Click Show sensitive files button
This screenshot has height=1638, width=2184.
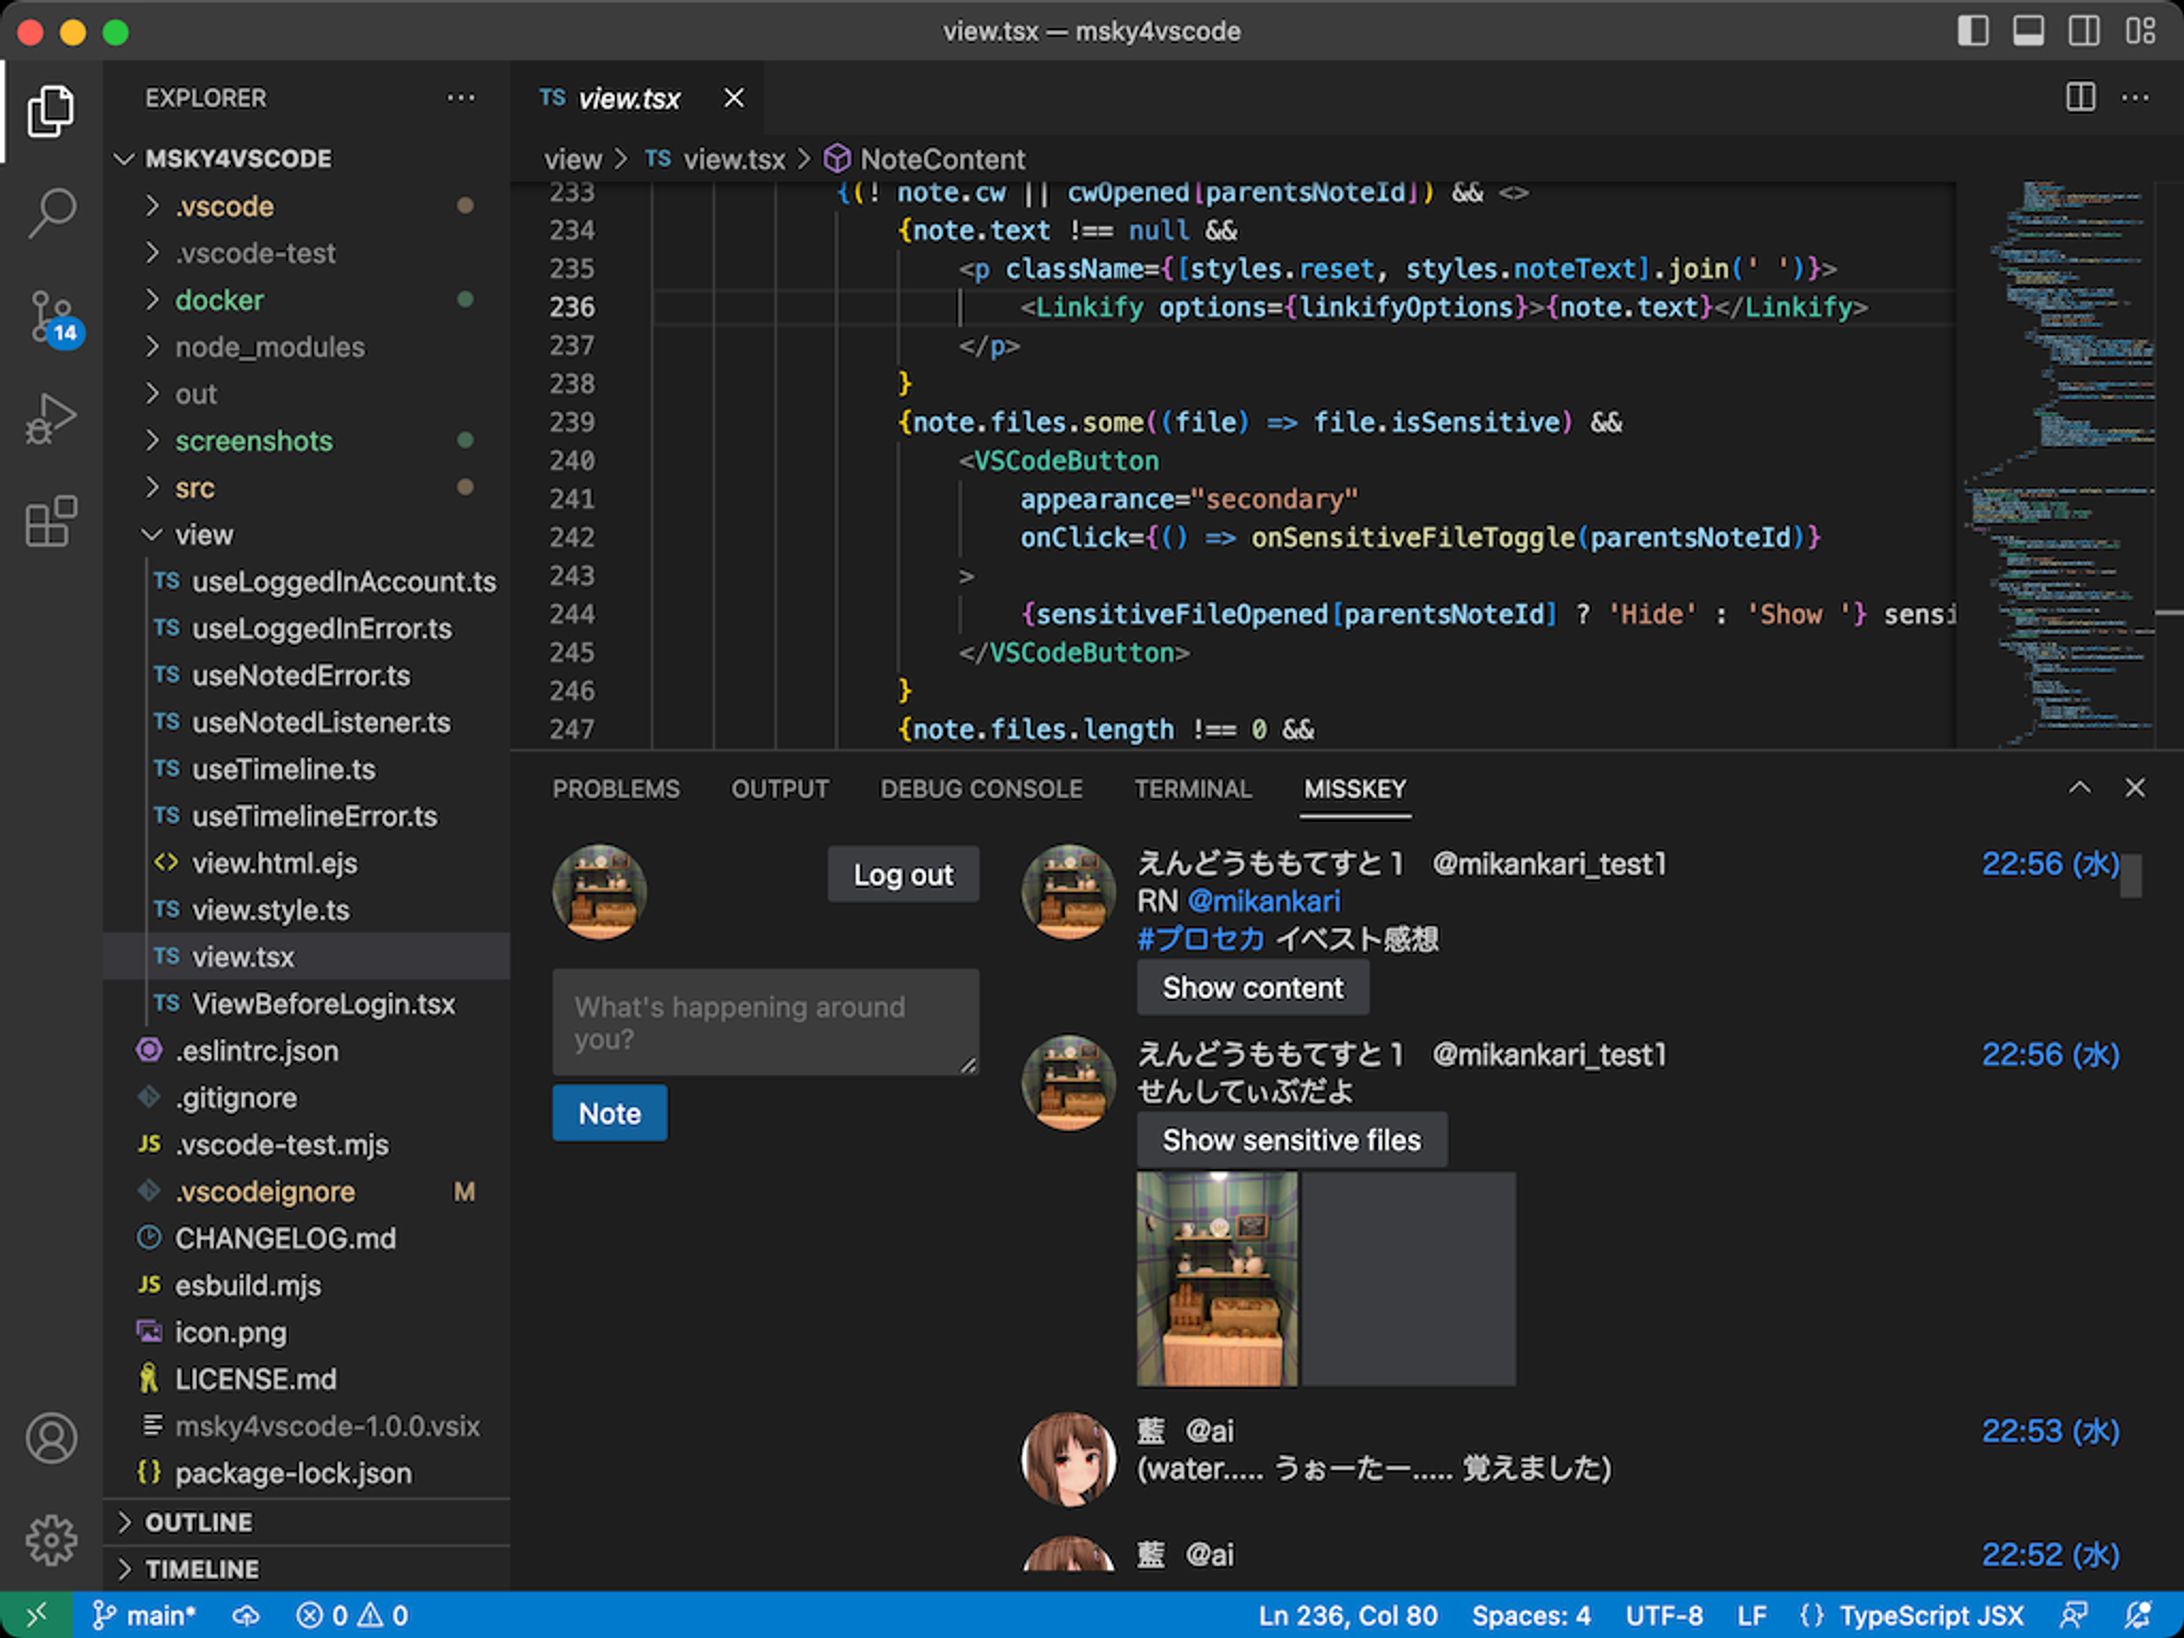[1290, 1140]
